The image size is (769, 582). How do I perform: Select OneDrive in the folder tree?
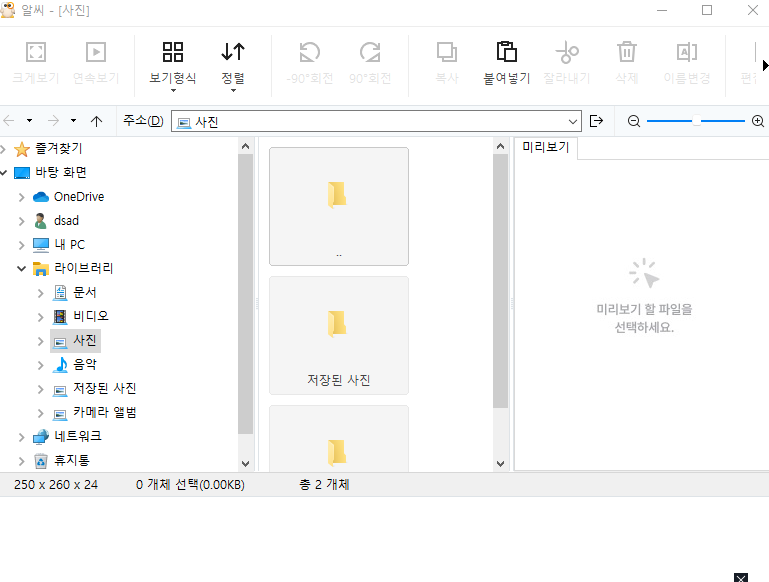(79, 197)
